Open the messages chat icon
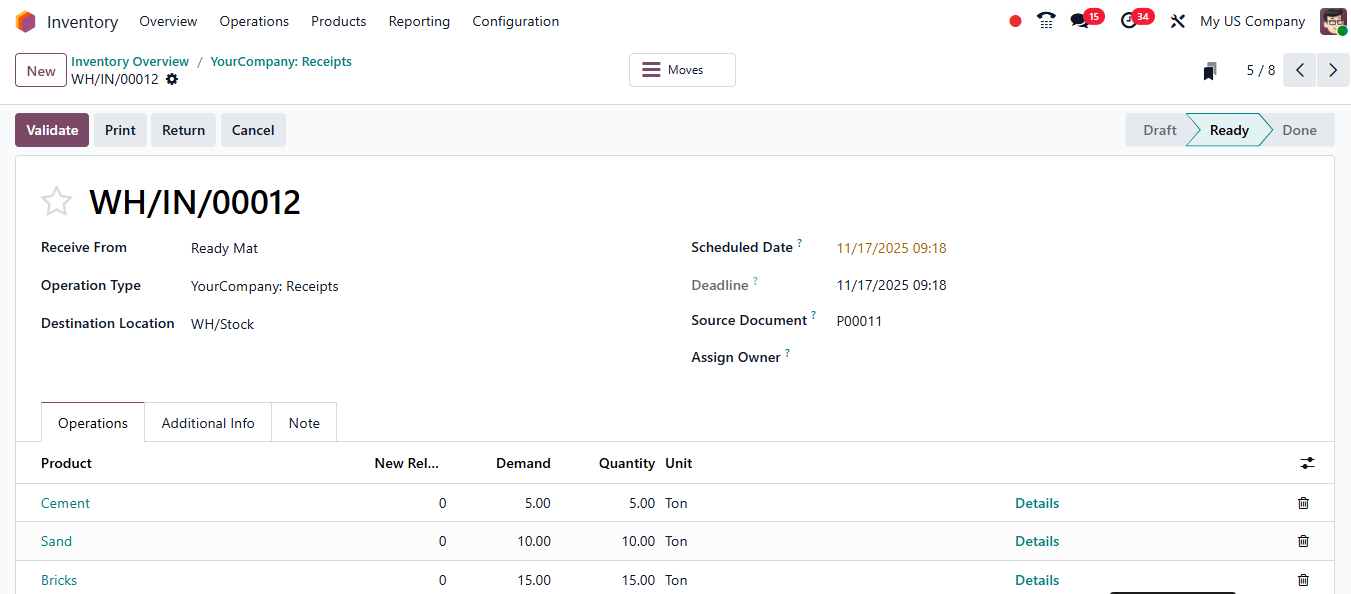This screenshot has height=594, width=1351. click(x=1079, y=21)
